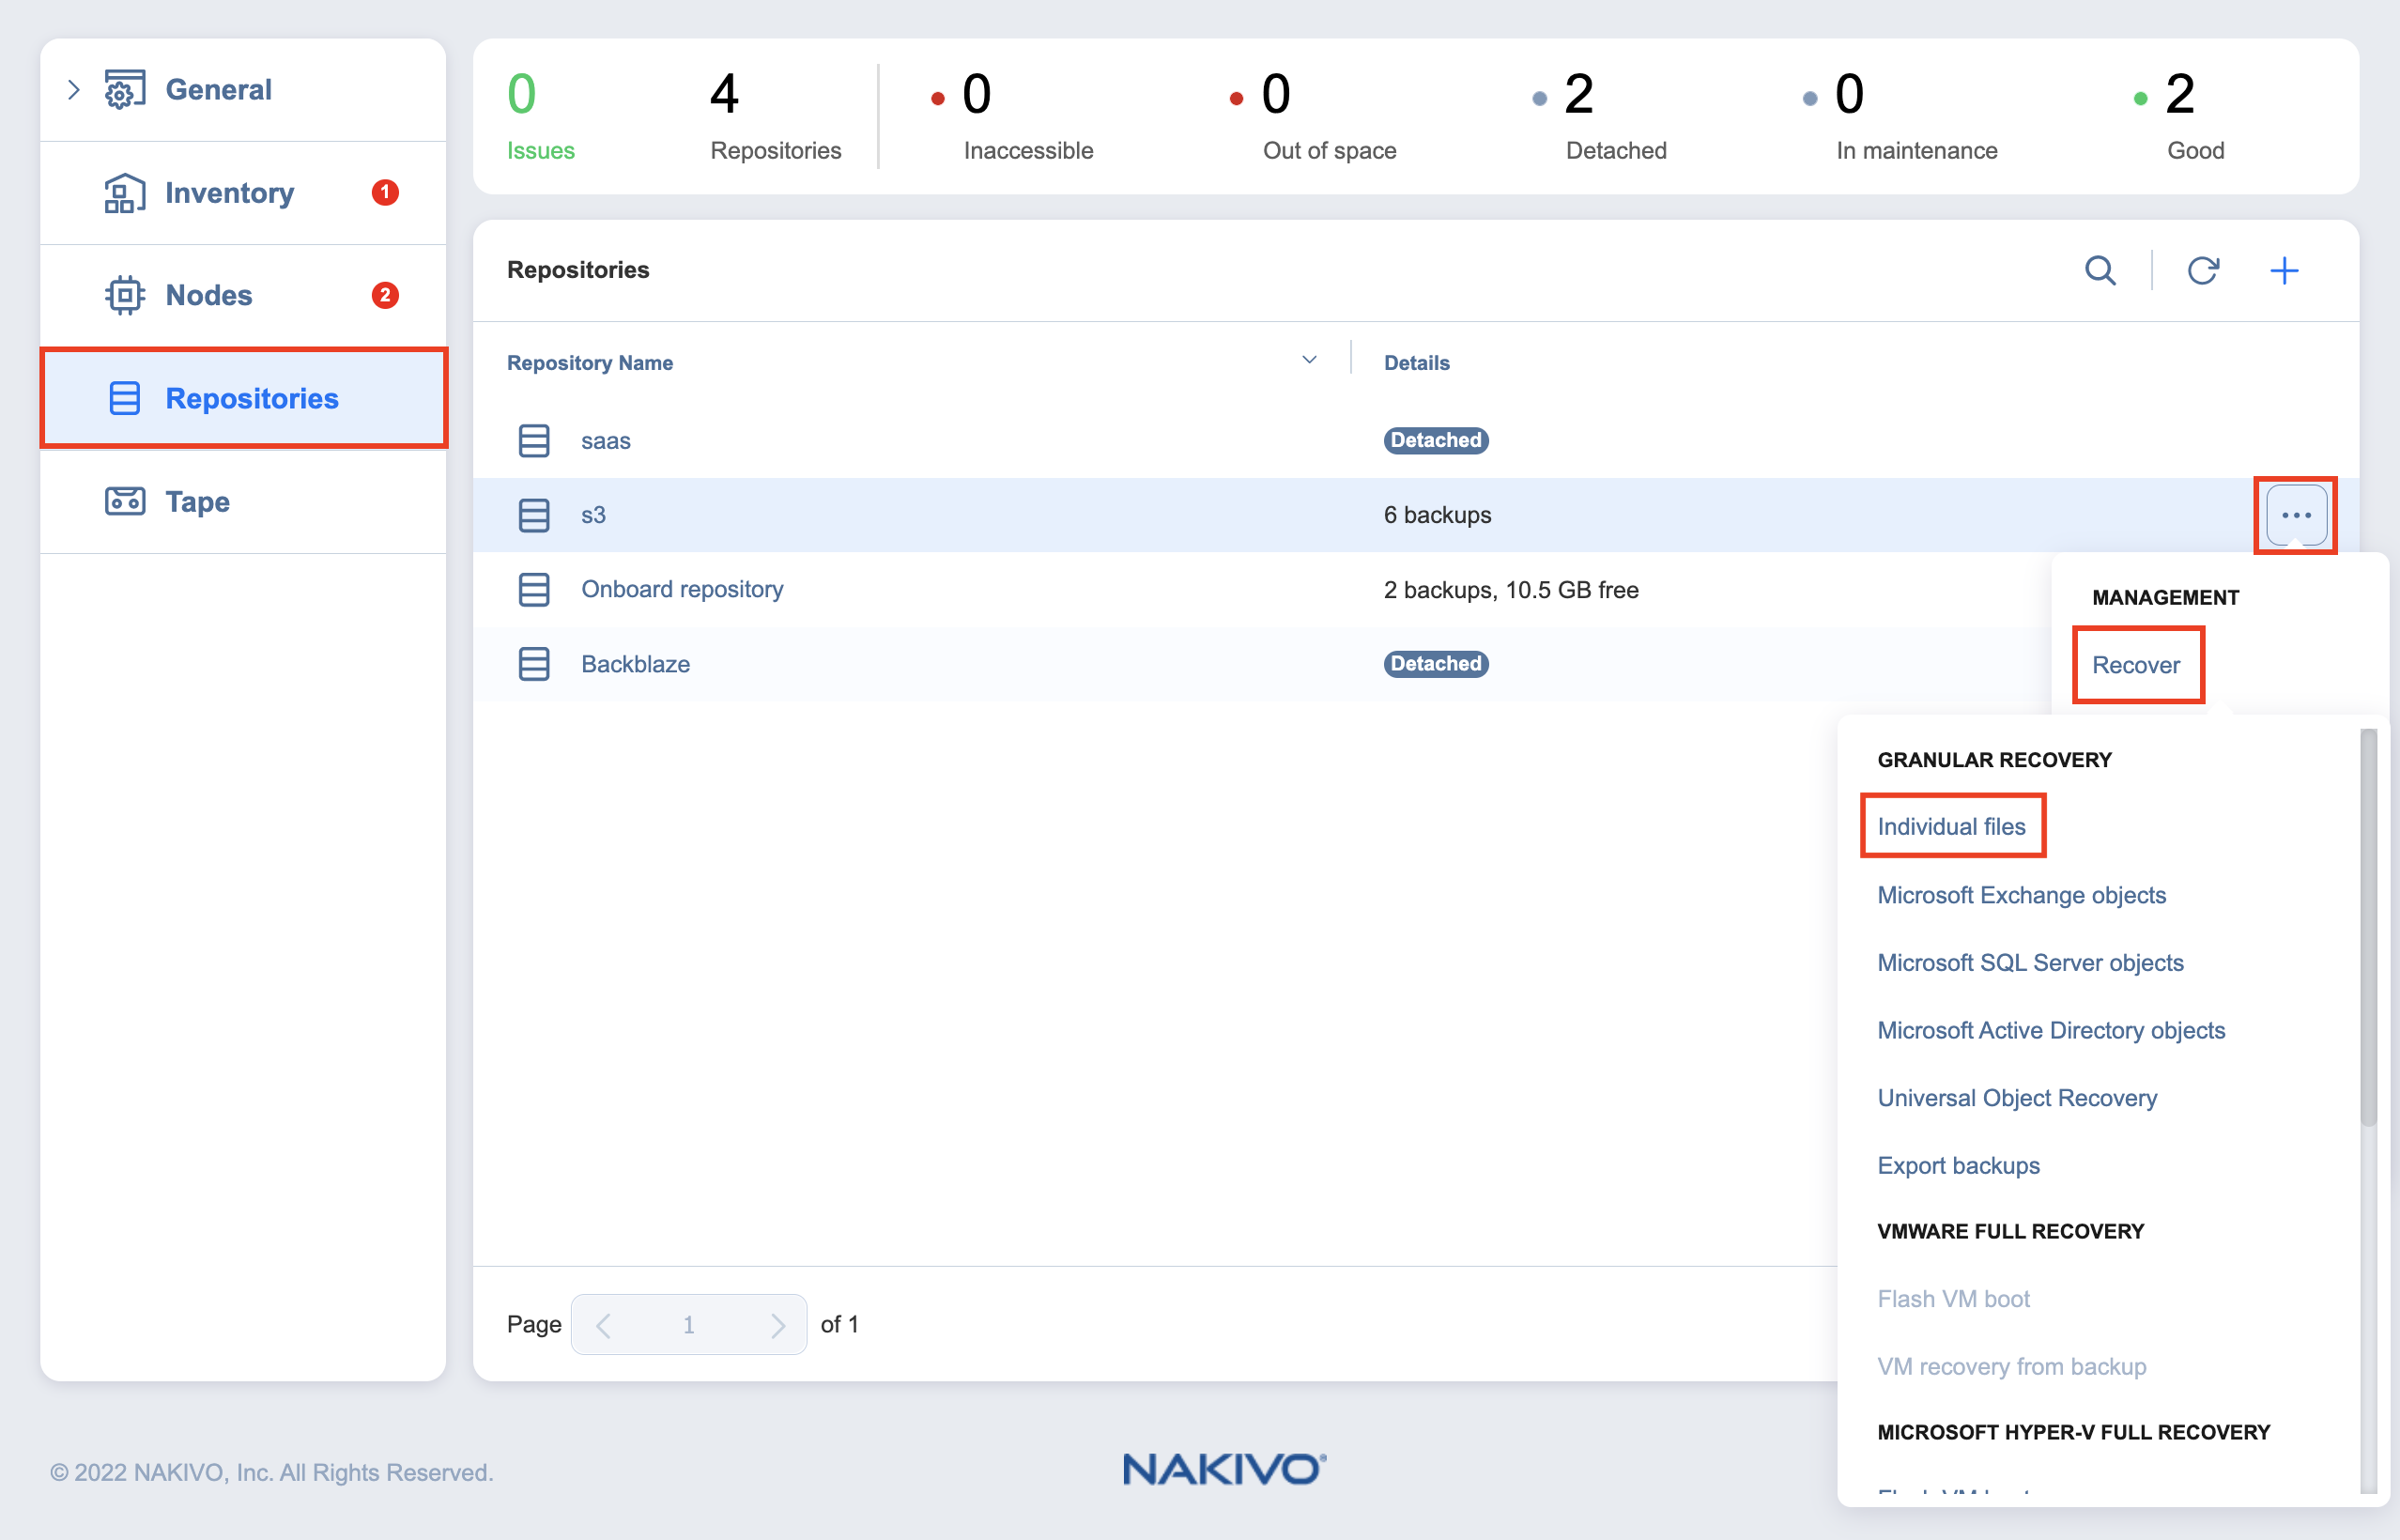Click the Repository Name column header
The height and width of the screenshot is (1540, 2400).
pyautogui.click(x=590, y=362)
